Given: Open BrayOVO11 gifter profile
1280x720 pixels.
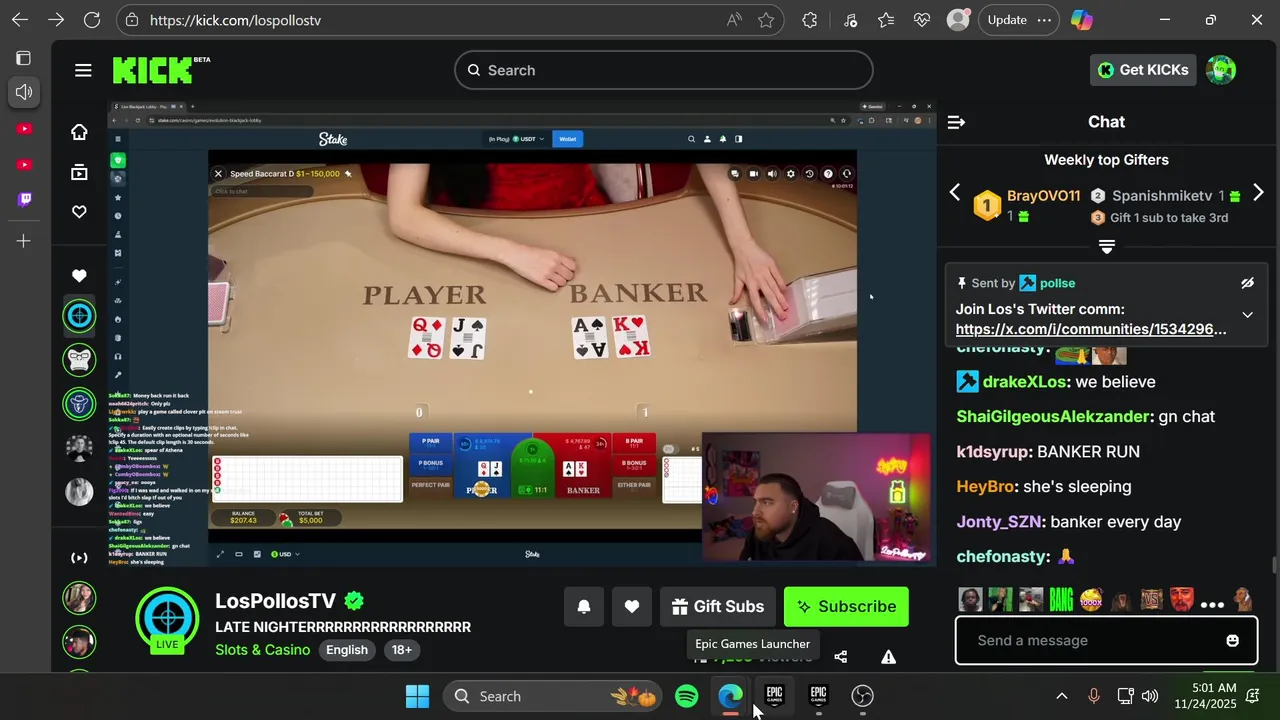Looking at the screenshot, I should click(1043, 196).
